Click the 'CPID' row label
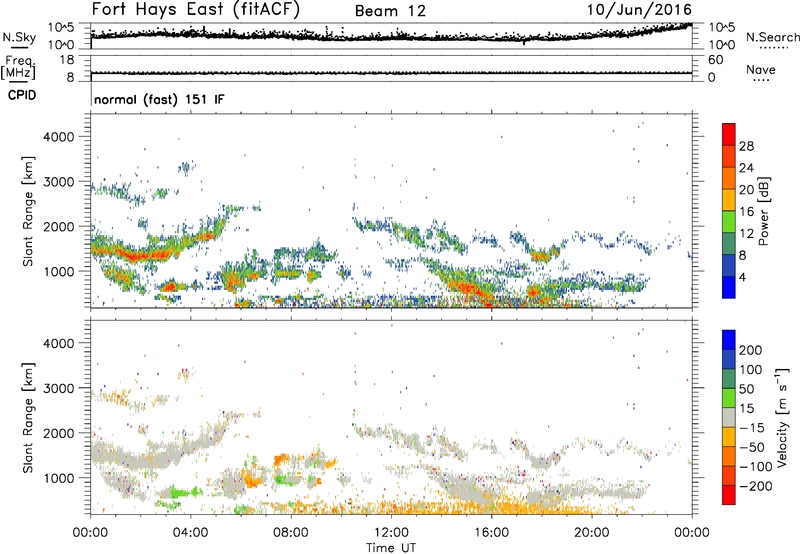Viewport: 800px width, 554px height. pyautogui.click(x=22, y=95)
